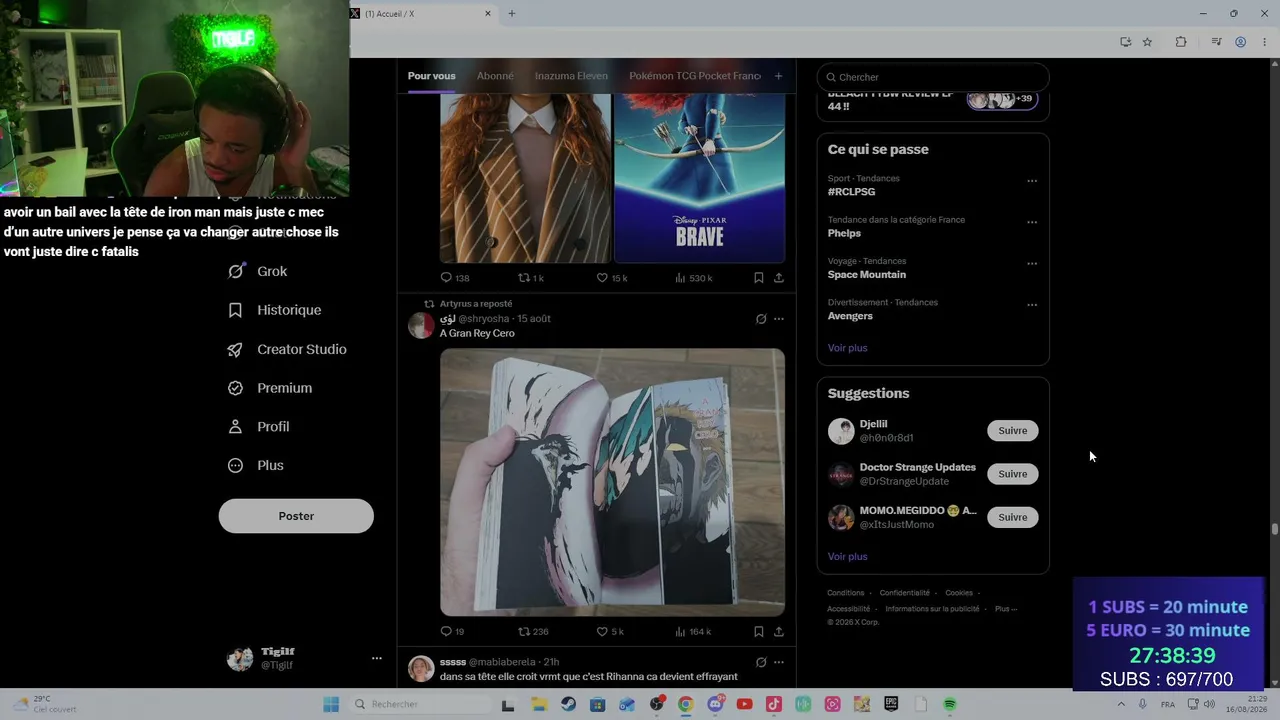Open the Plus more options icon

(x=235, y=465)
